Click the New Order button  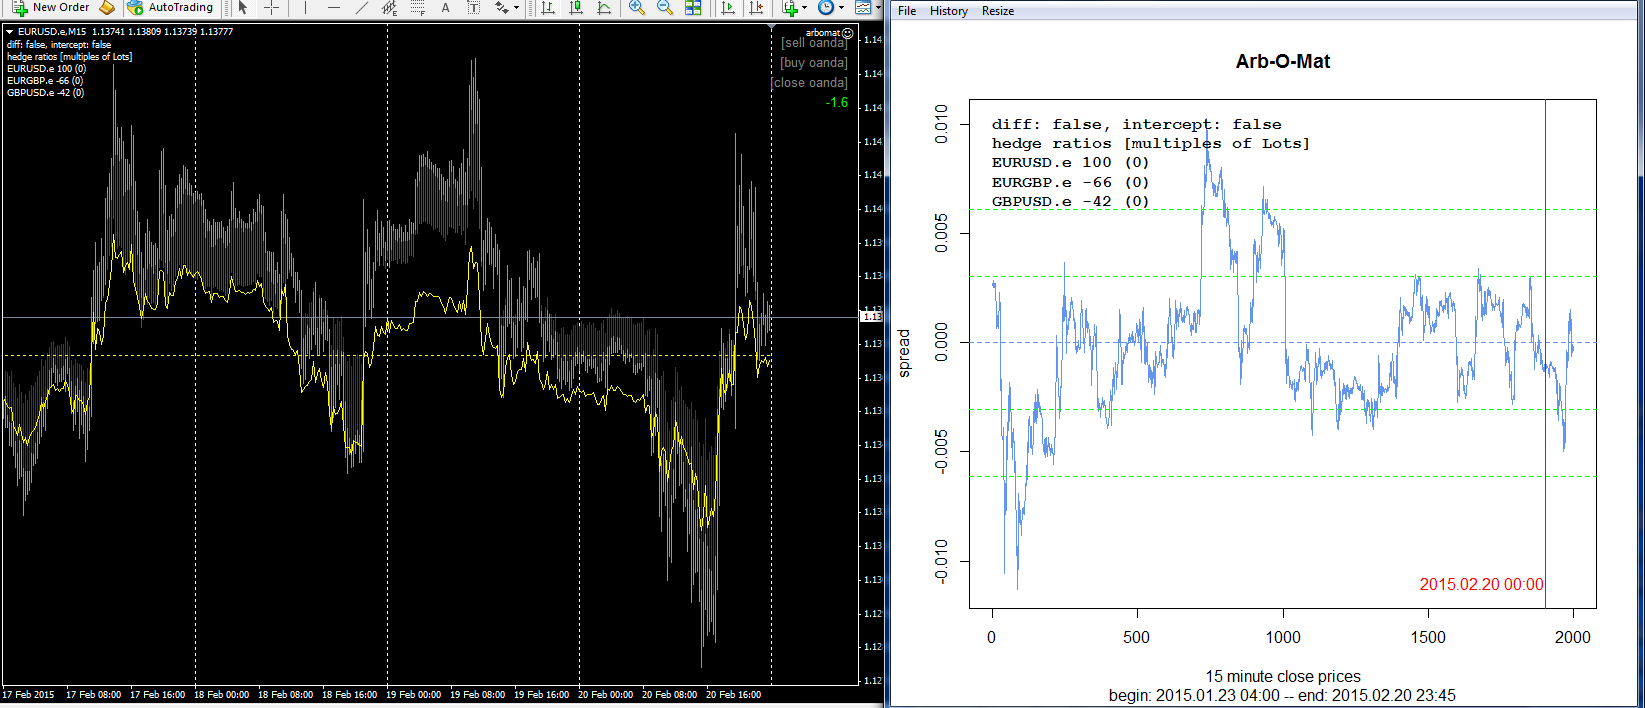pyautogui.click(x=50, y=7)
